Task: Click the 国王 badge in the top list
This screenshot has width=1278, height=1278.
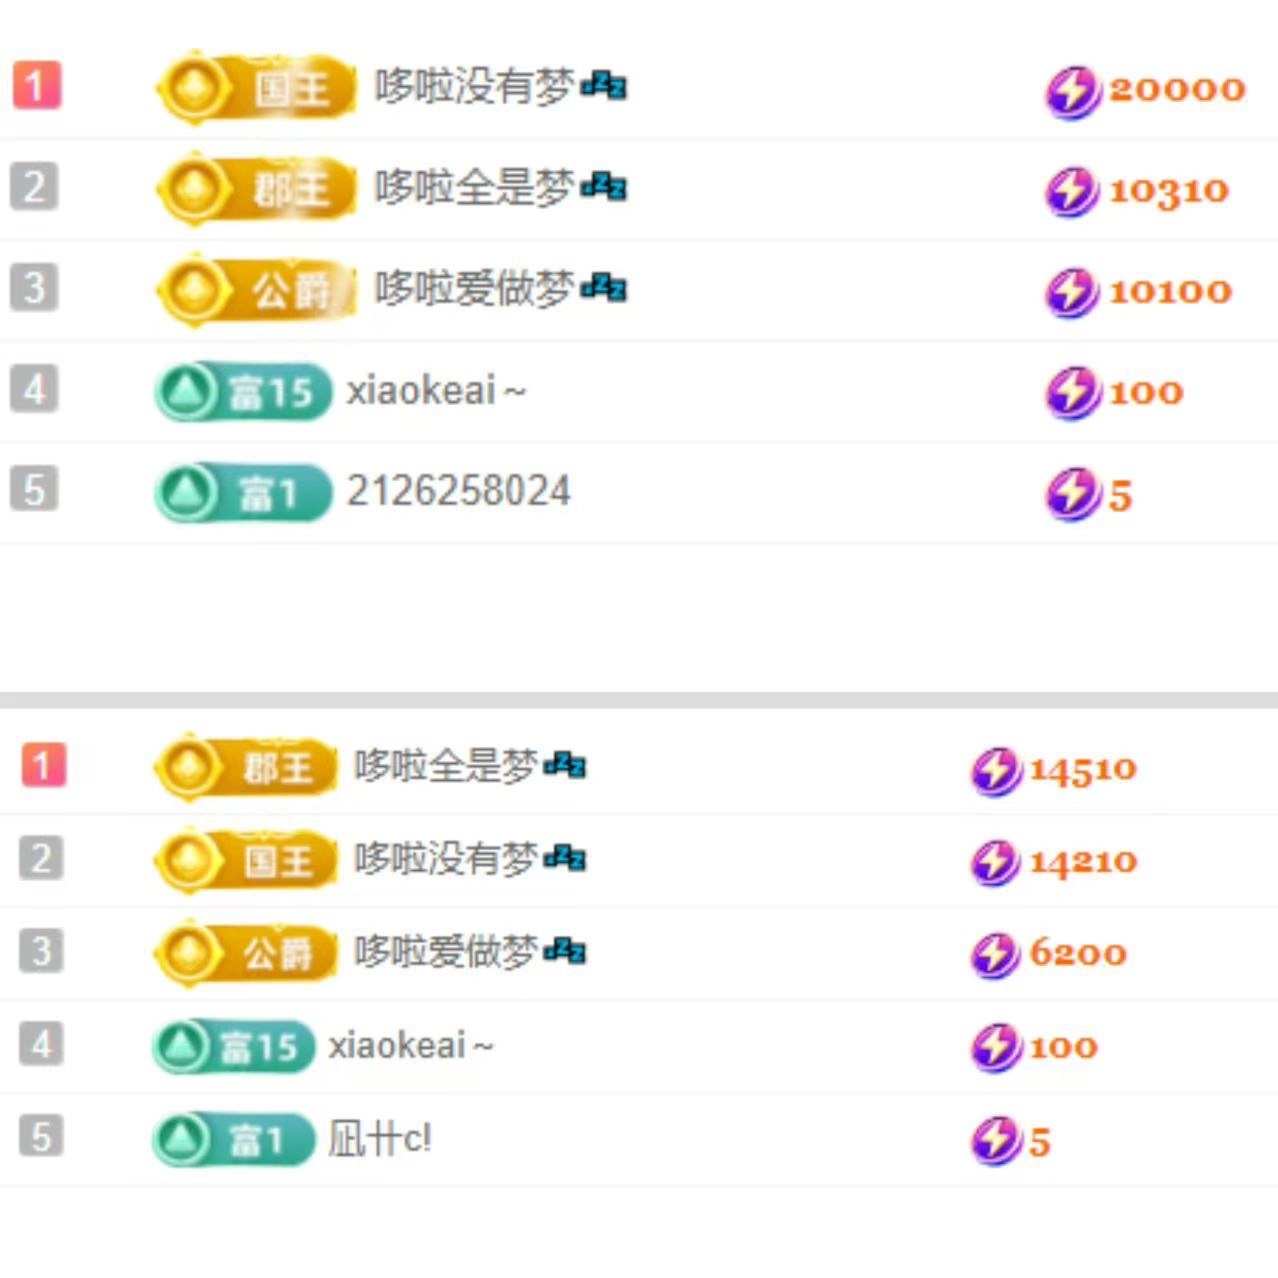Action: coord(256,88)
